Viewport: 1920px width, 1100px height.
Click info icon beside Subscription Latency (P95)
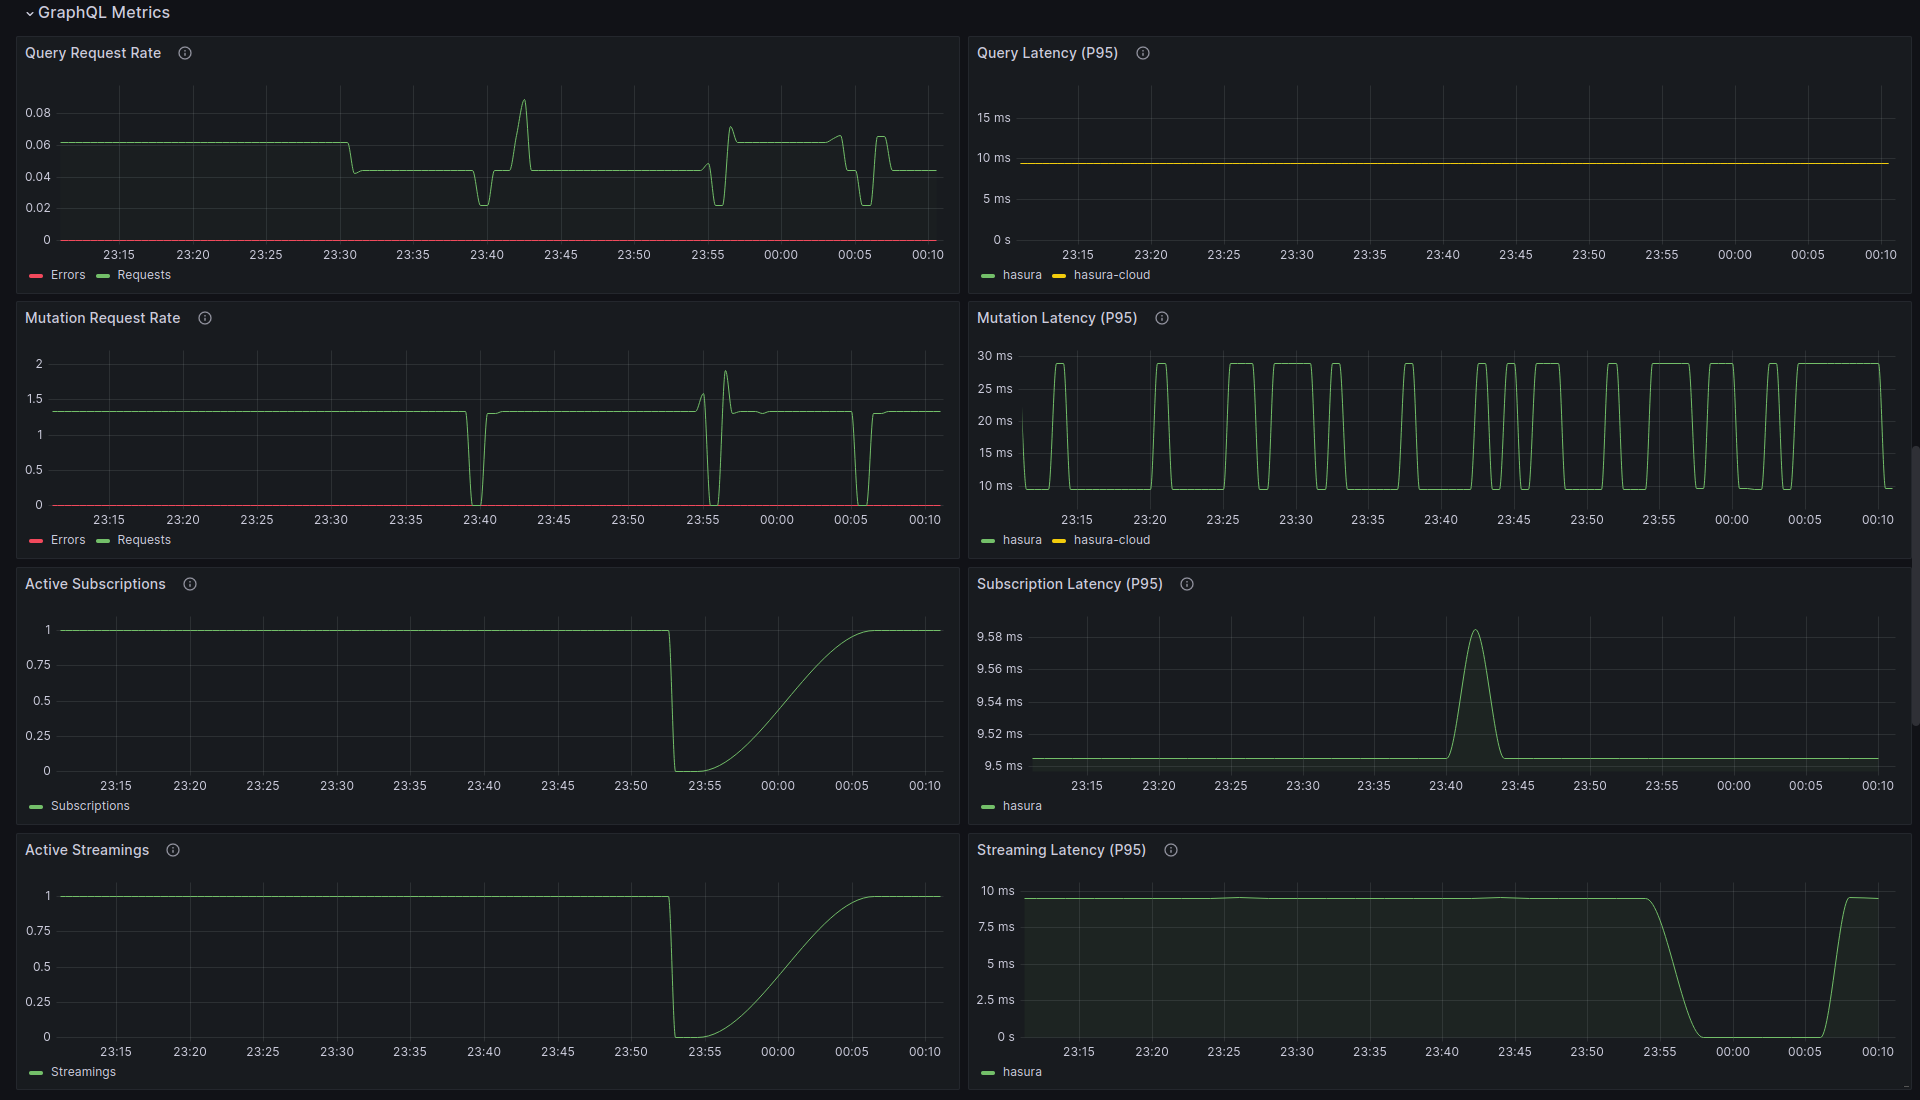[1187, 584]
